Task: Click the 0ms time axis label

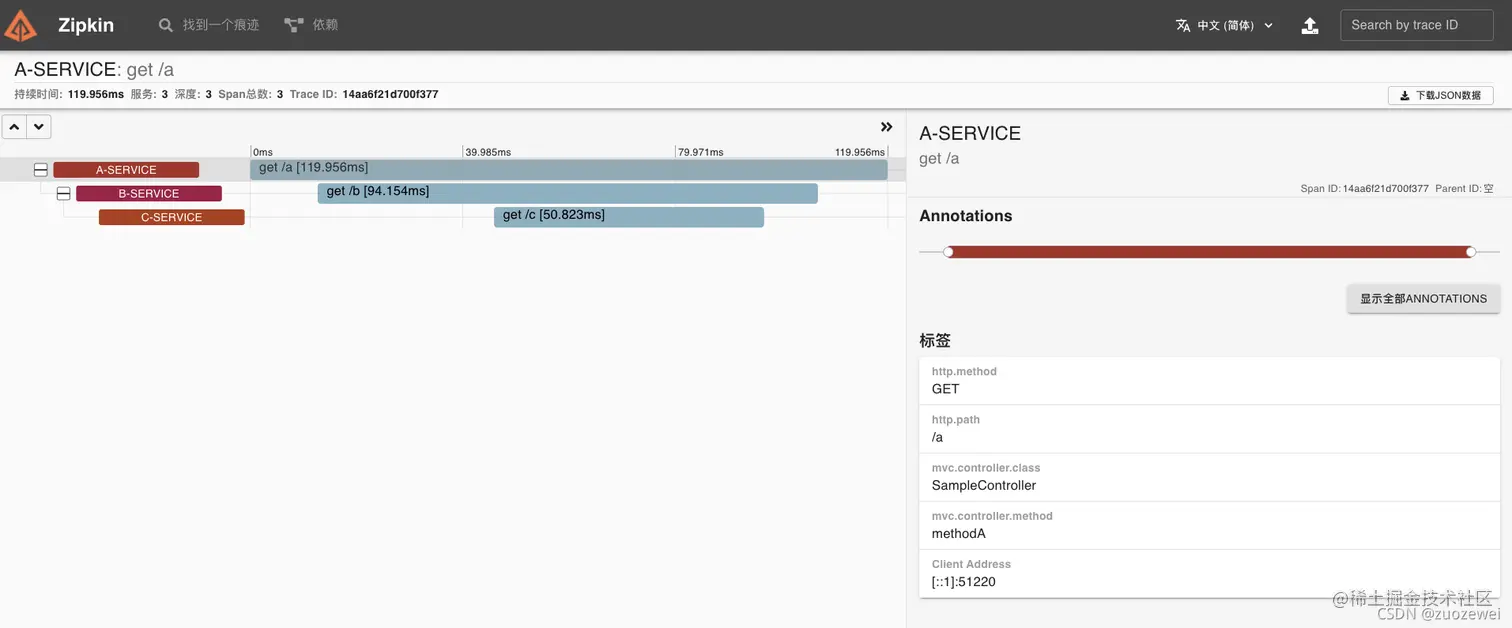Action: (x=263, y=152)
